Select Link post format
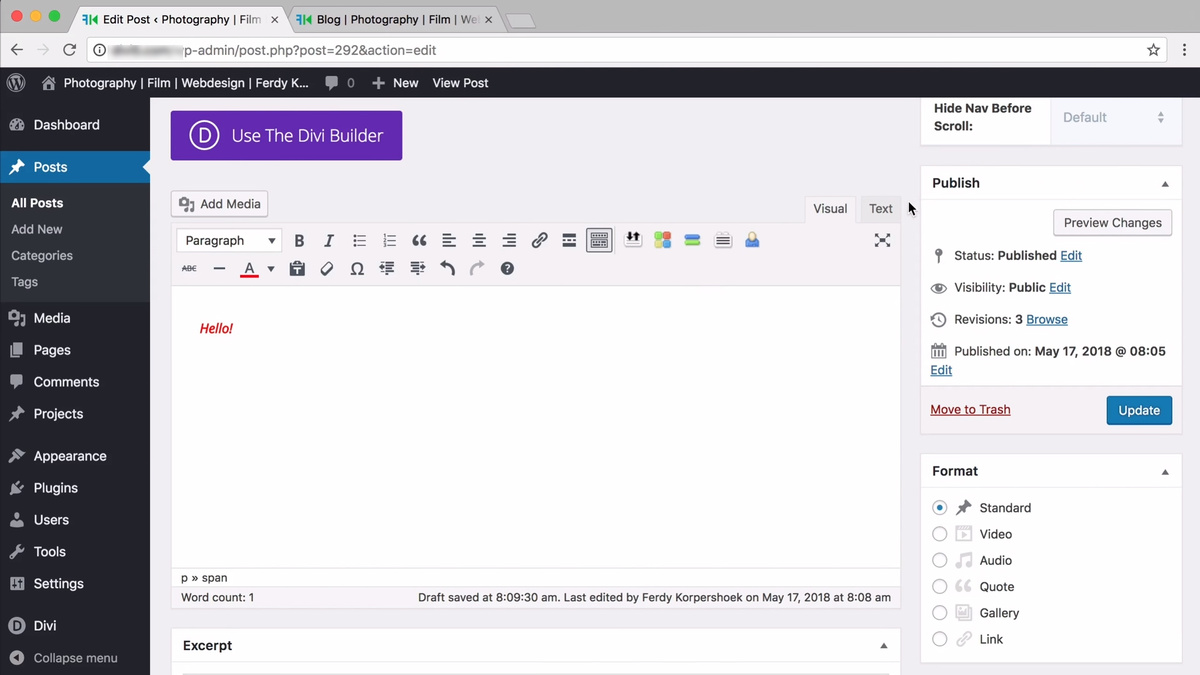1200x675 pixels. [x=939, y=639]
